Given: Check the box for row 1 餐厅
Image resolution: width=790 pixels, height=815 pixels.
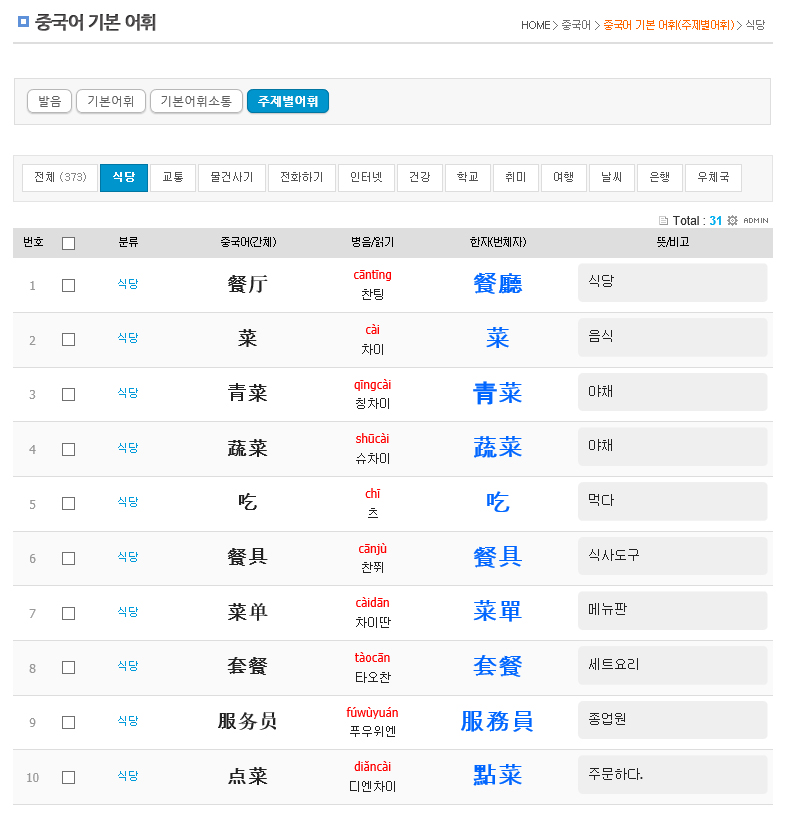Looking at the screenshot, I should 68,285.
